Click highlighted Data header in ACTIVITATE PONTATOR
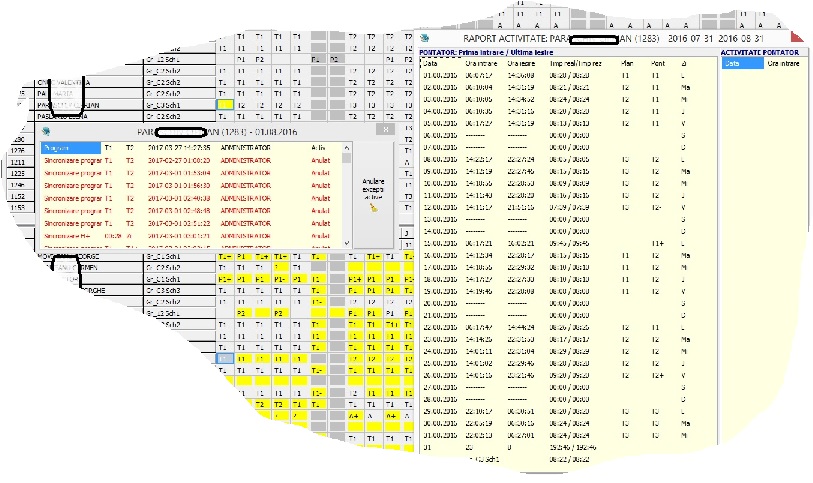This screenshot has width=813, height=483. [742, 63]
